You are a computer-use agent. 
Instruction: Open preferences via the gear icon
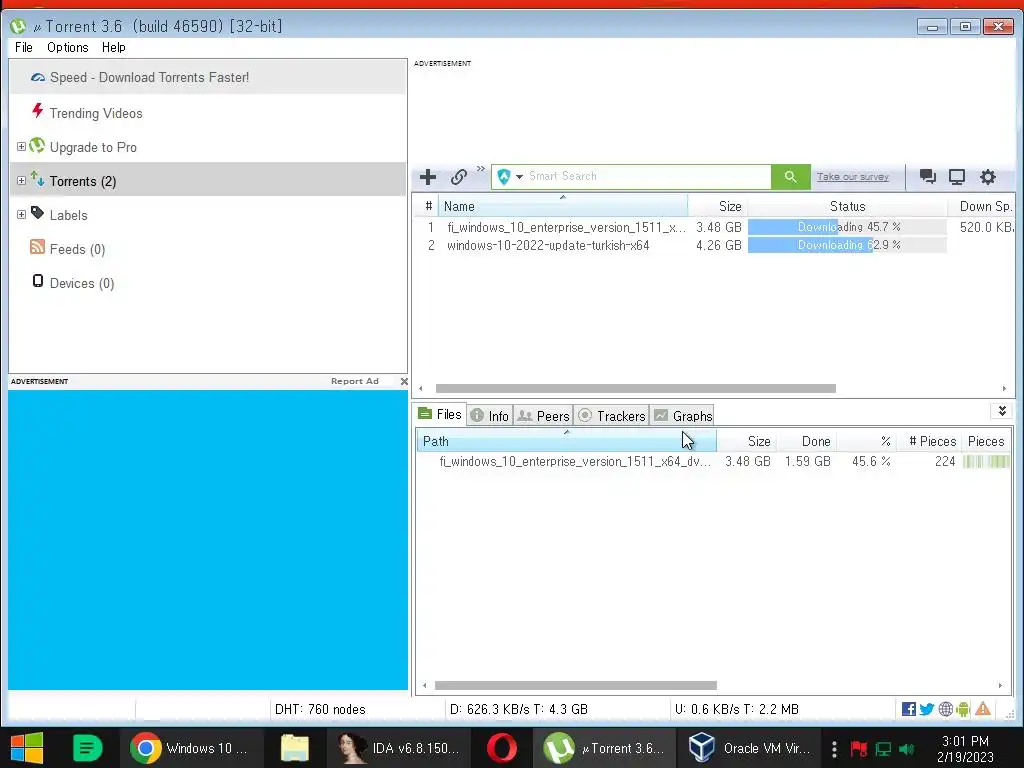tap(987, 176)
